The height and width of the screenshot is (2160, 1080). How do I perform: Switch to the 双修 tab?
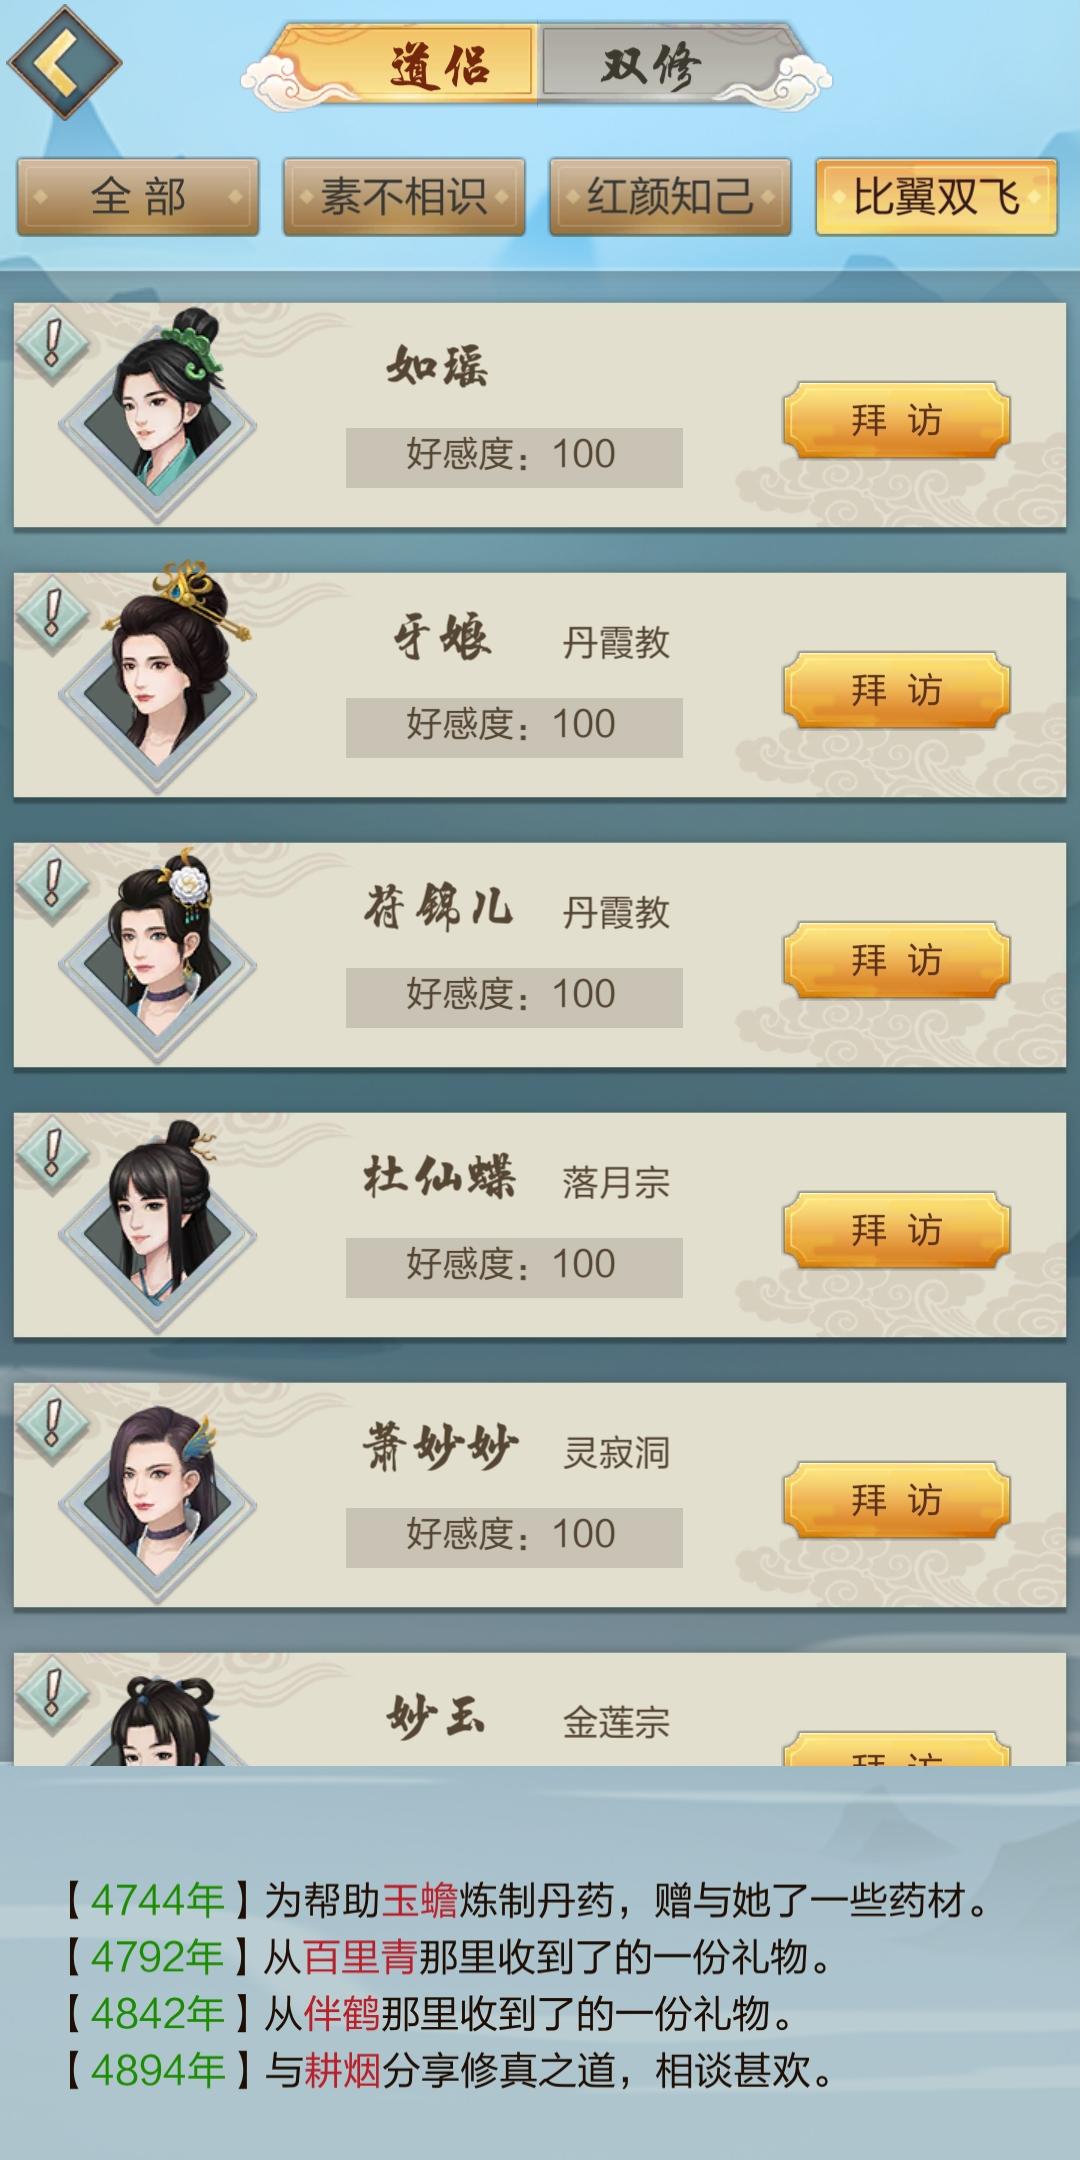652,66
